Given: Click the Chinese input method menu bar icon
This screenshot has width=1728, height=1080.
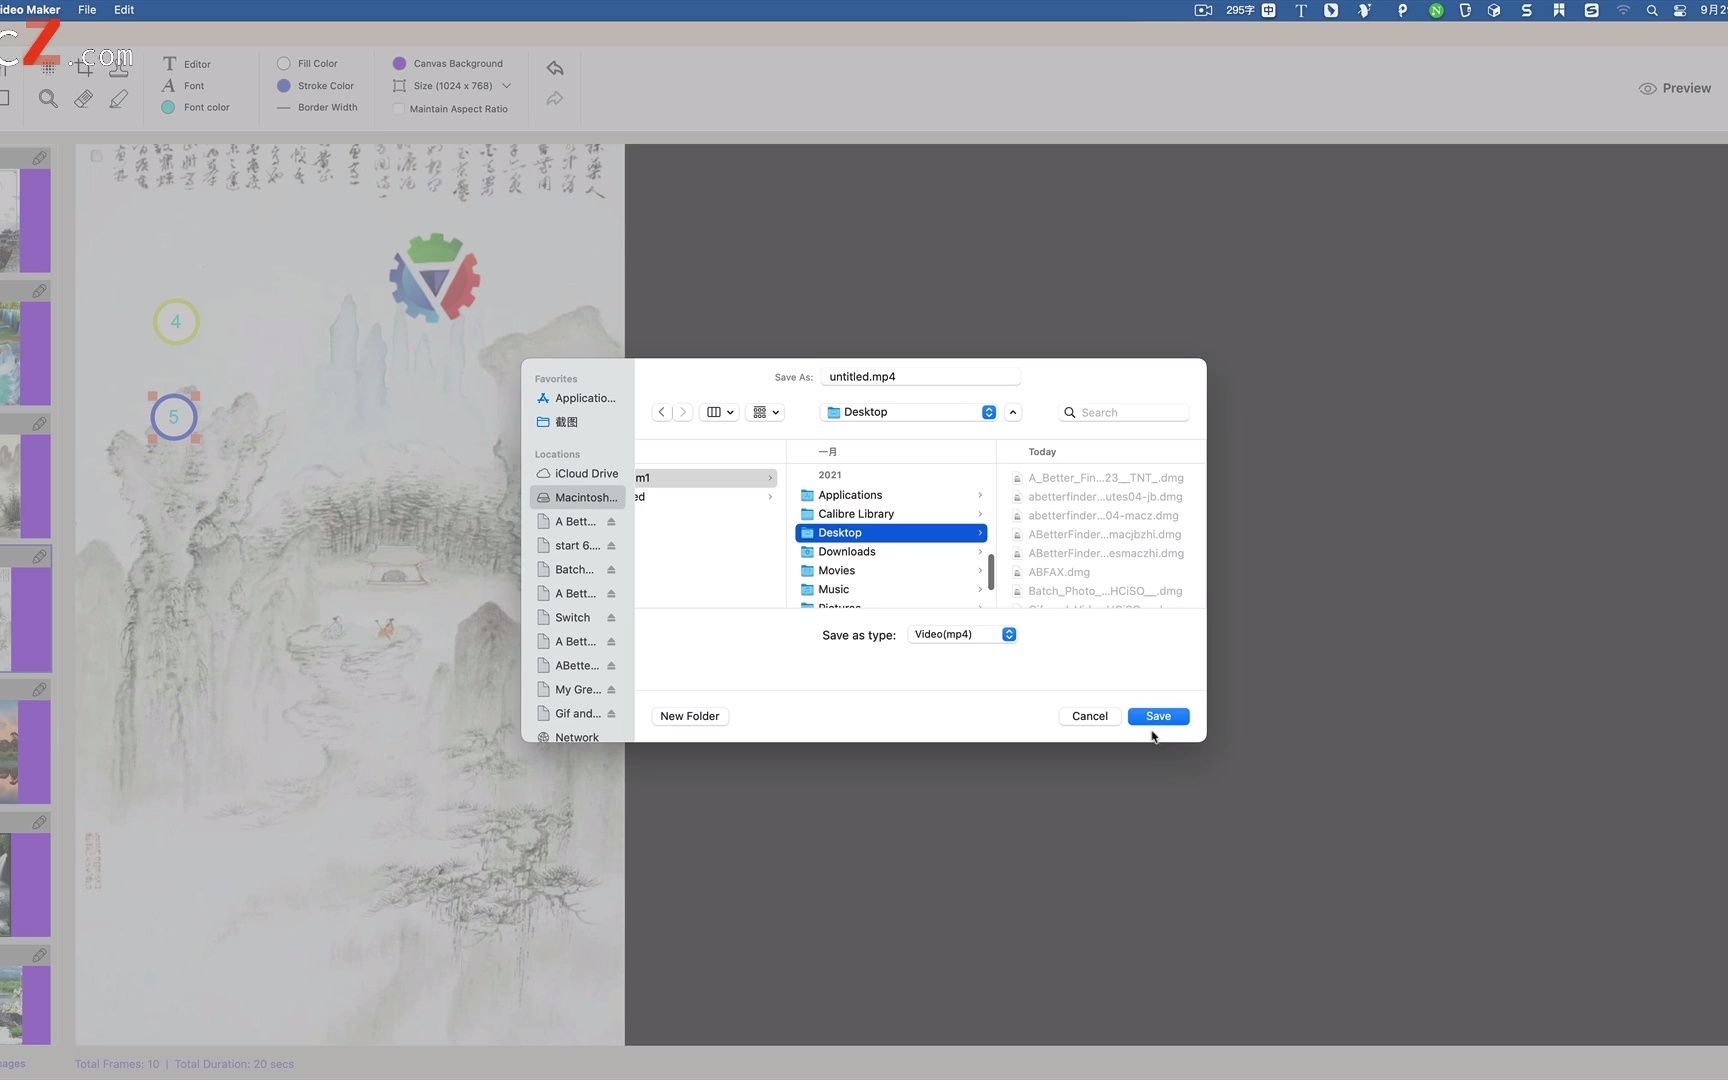Looking at the screenshot, I should [x=1268, y=10].
